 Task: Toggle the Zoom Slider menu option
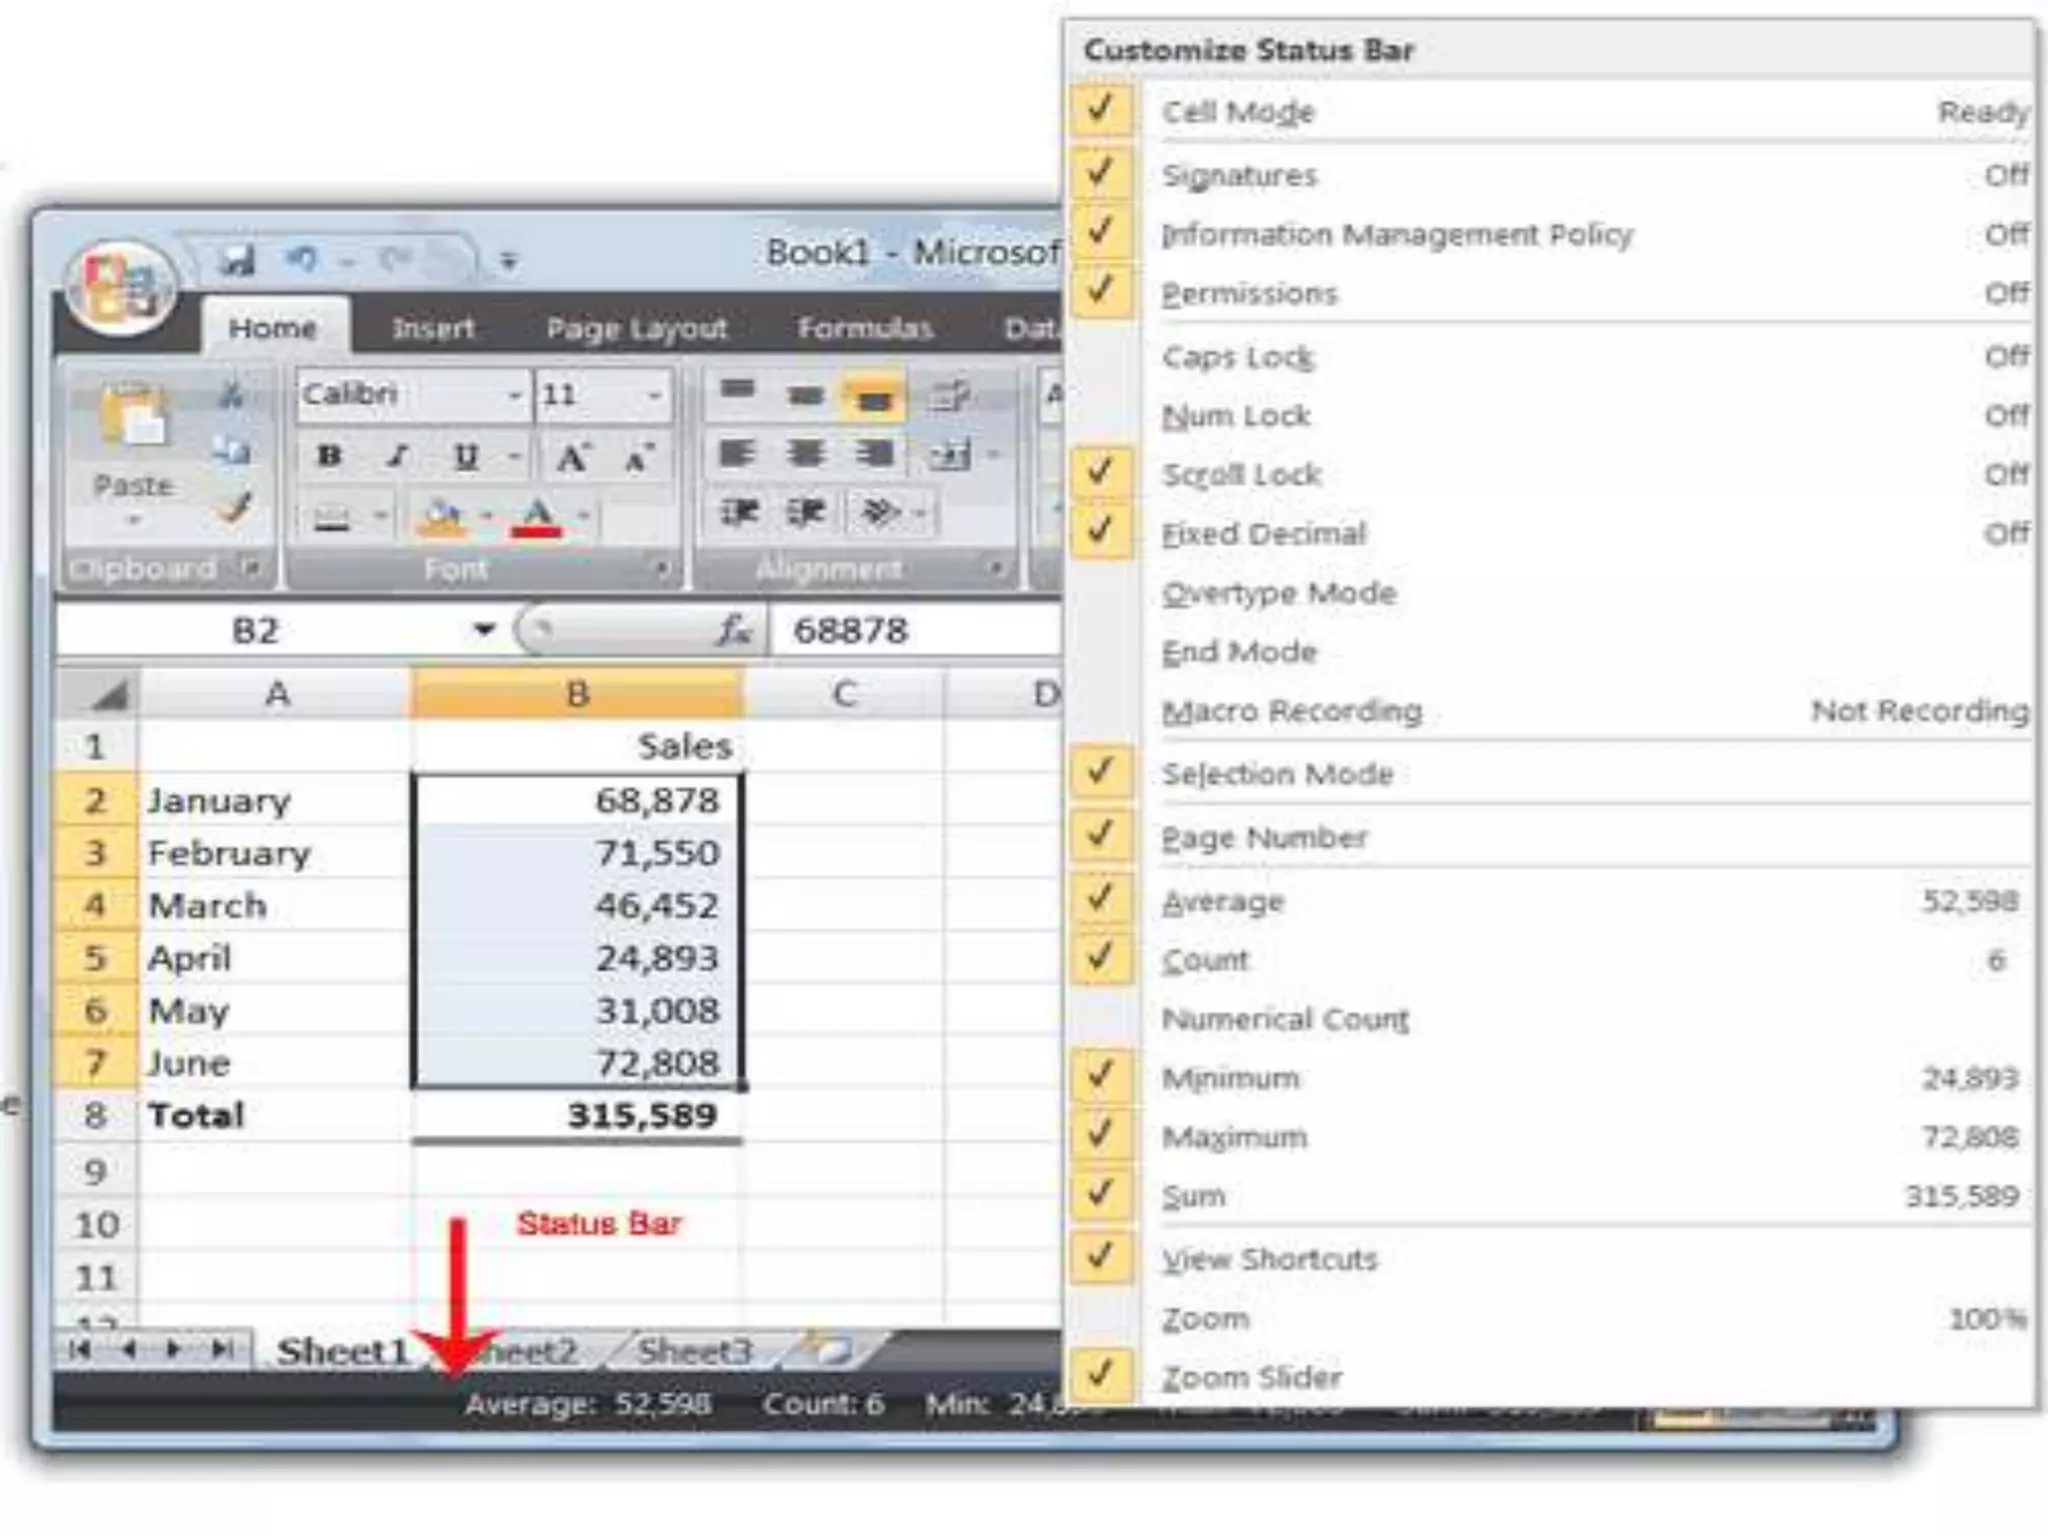point(1251,1377)
